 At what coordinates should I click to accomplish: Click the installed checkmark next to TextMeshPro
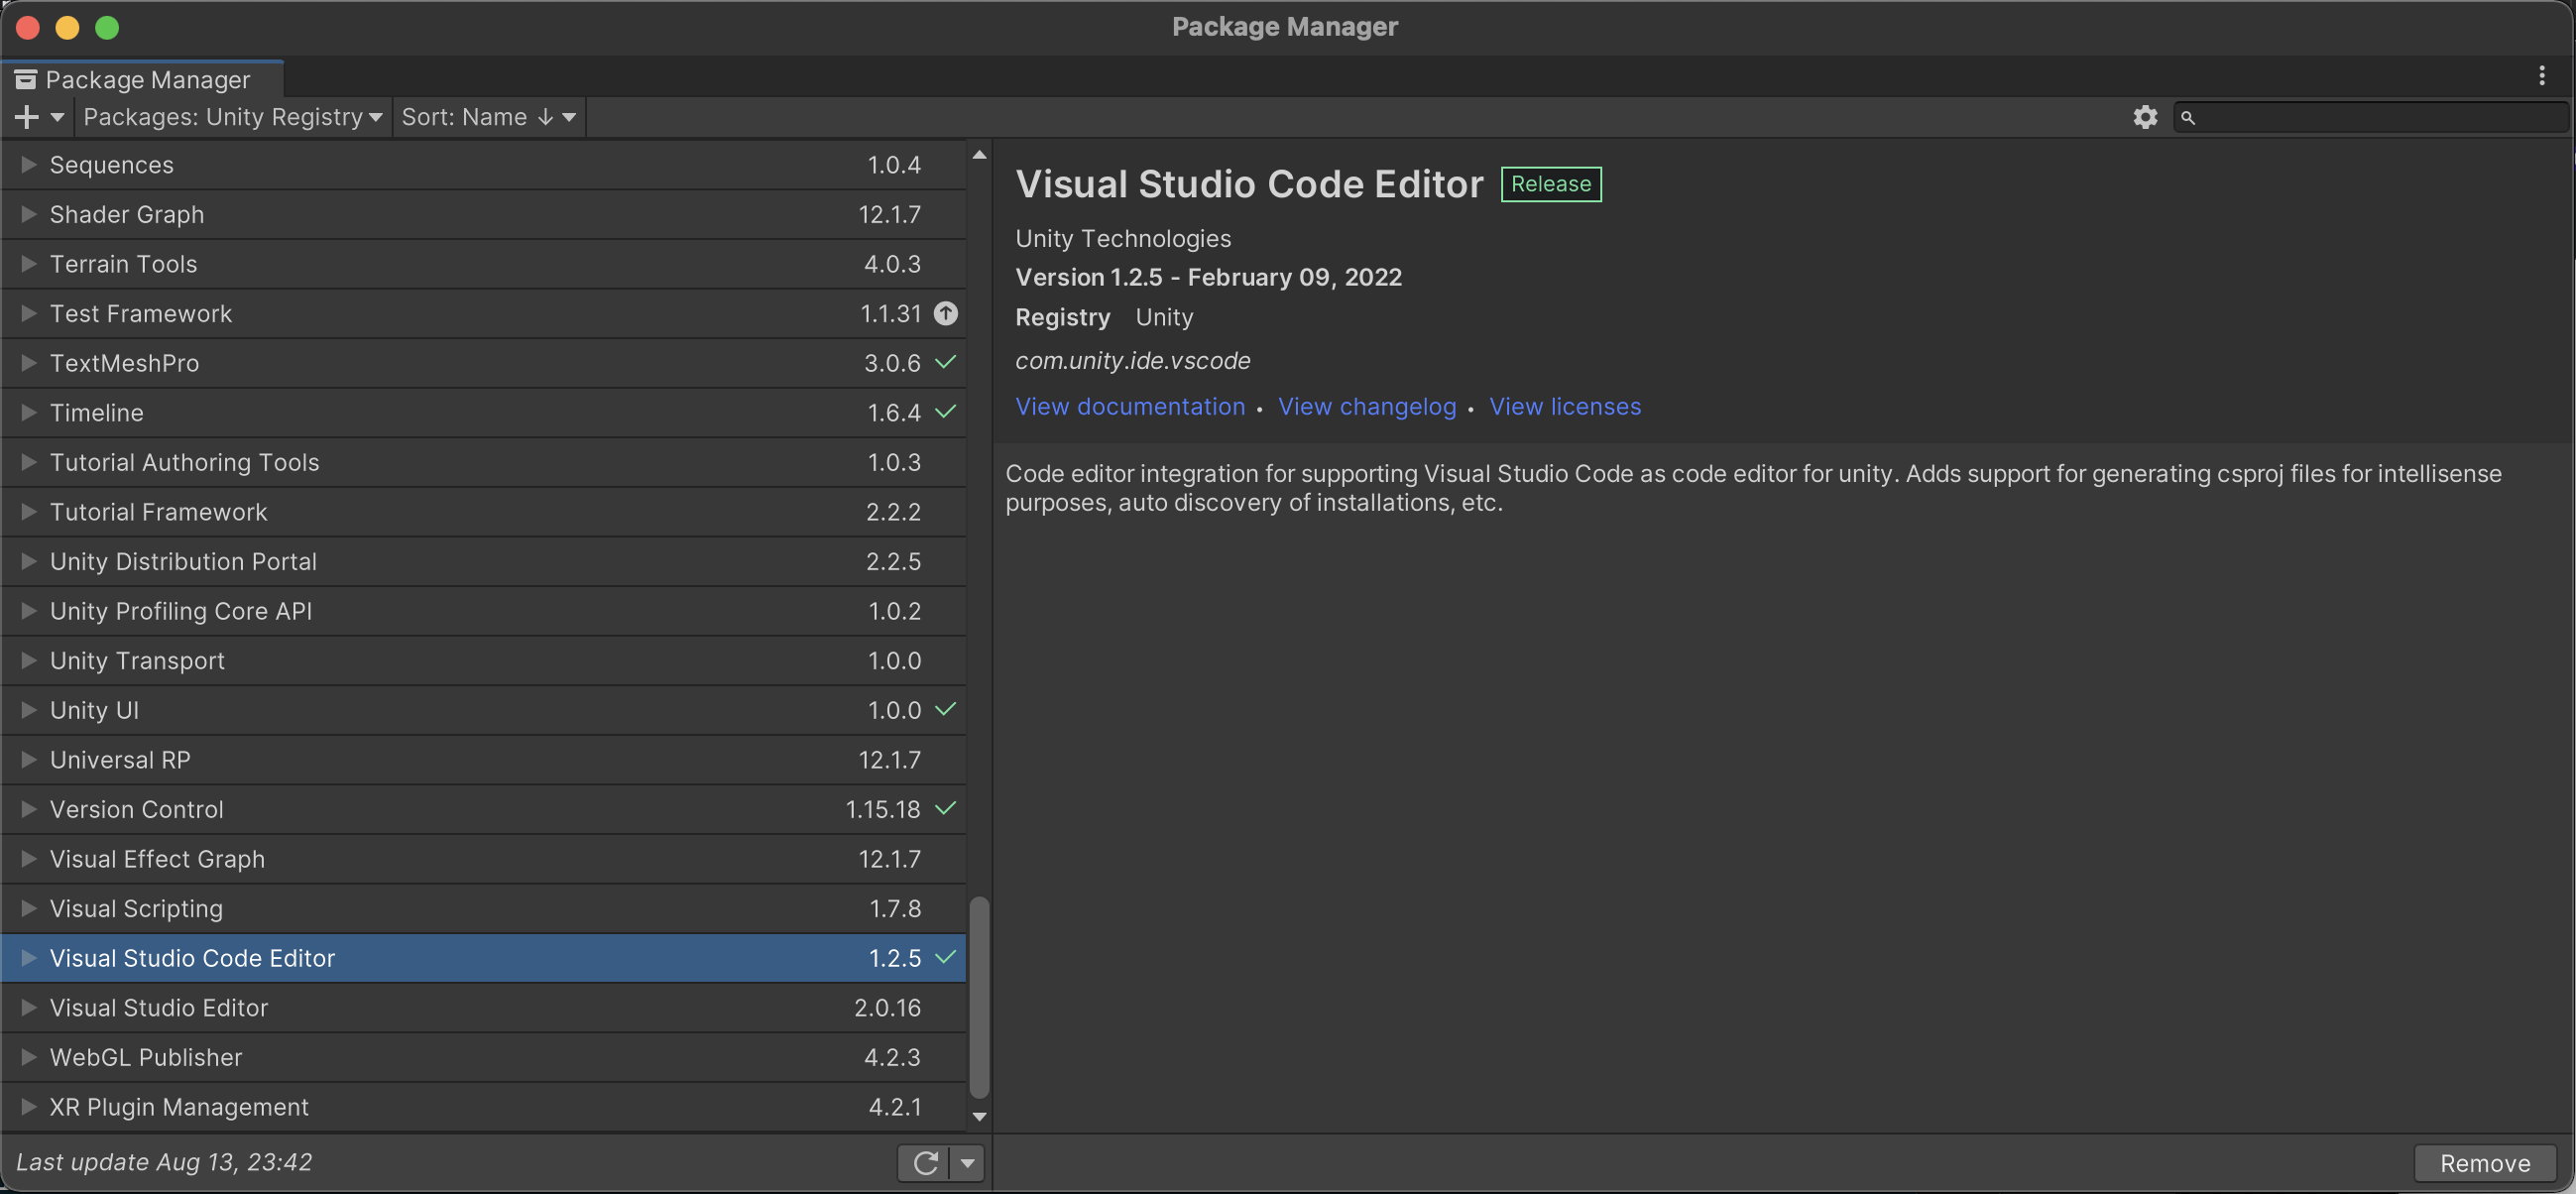(946, 362)
